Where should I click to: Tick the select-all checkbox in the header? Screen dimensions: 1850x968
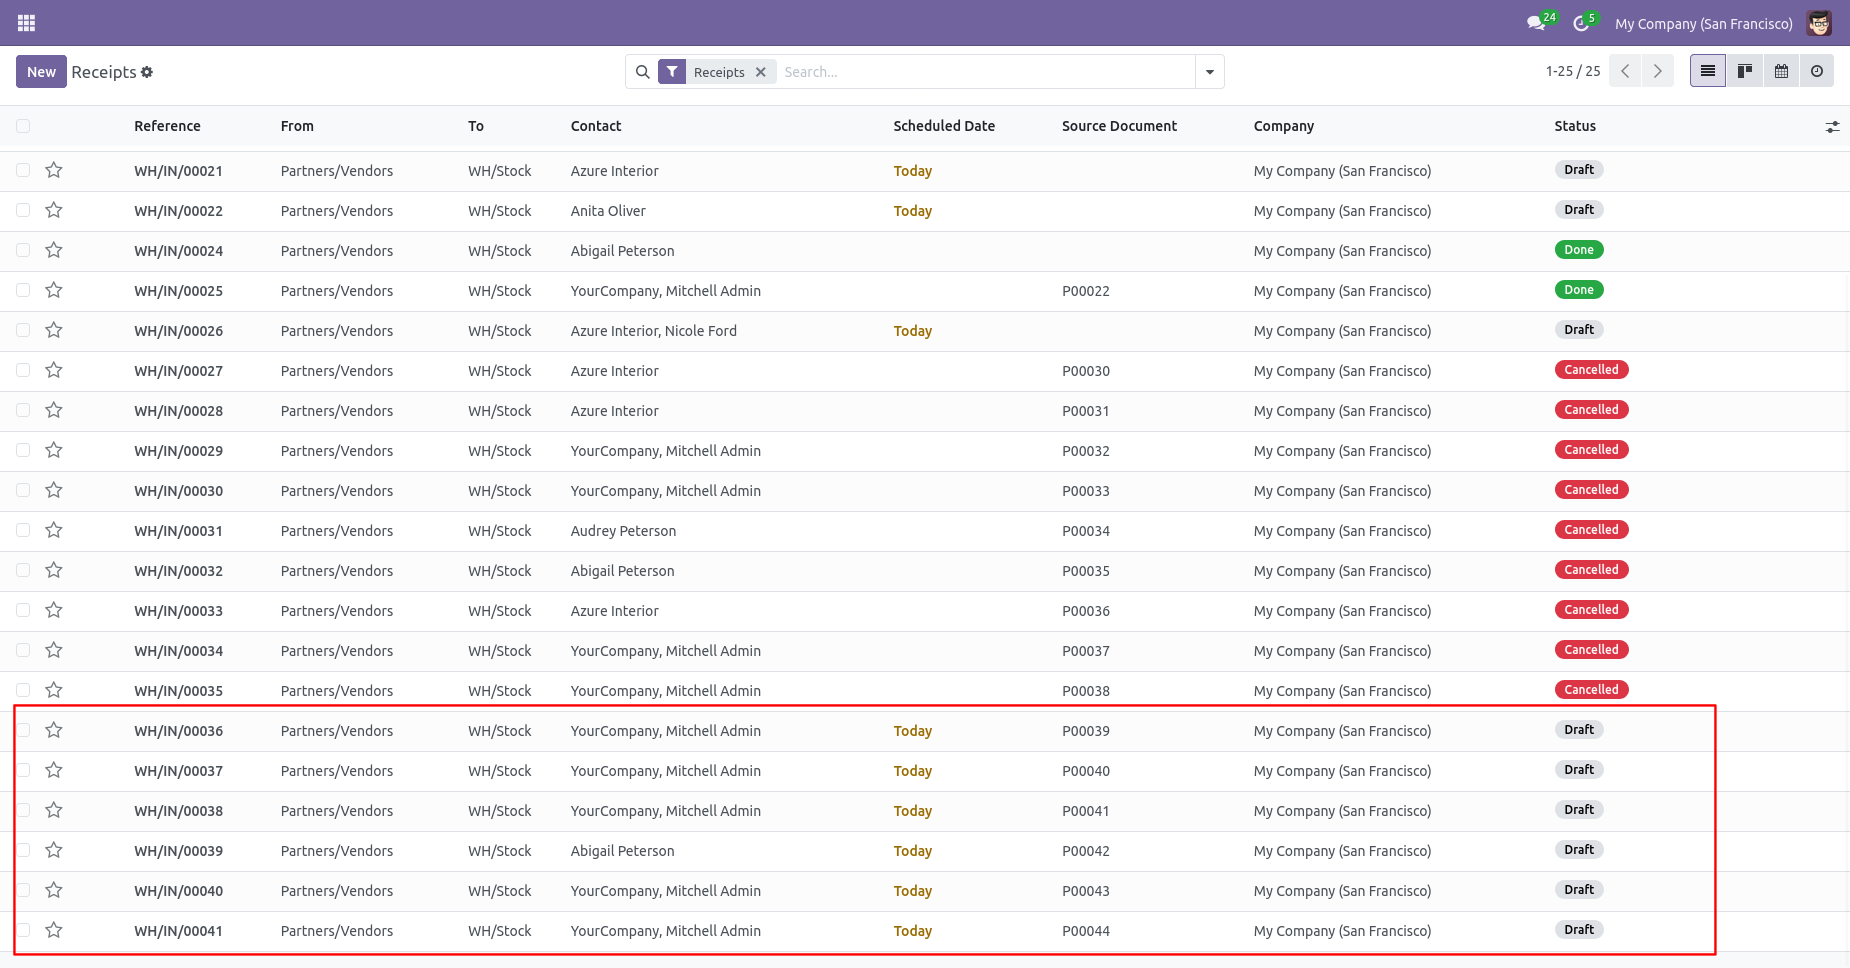[23, 126]
